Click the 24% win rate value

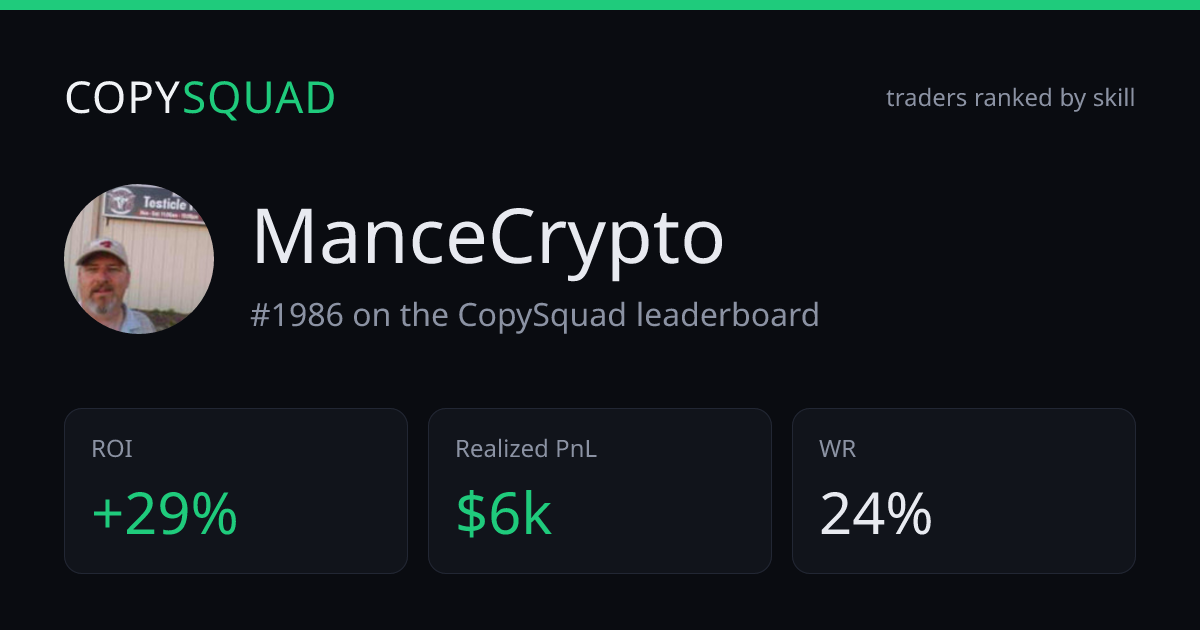coord(876,515)
